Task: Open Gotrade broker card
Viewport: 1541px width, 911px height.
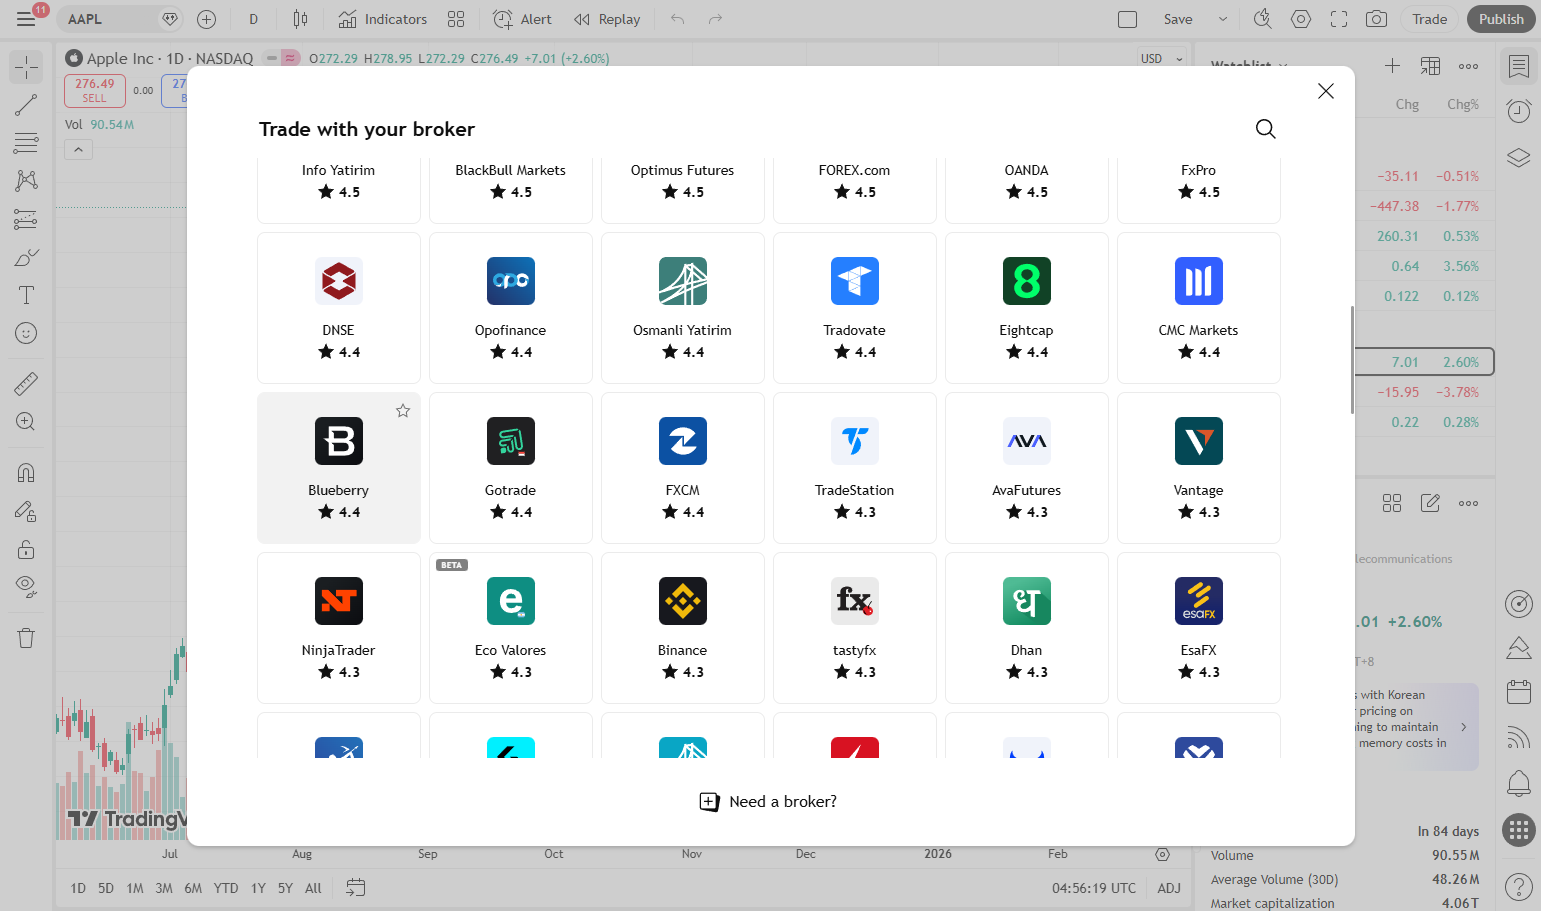Action: click(x=510, y=468)
